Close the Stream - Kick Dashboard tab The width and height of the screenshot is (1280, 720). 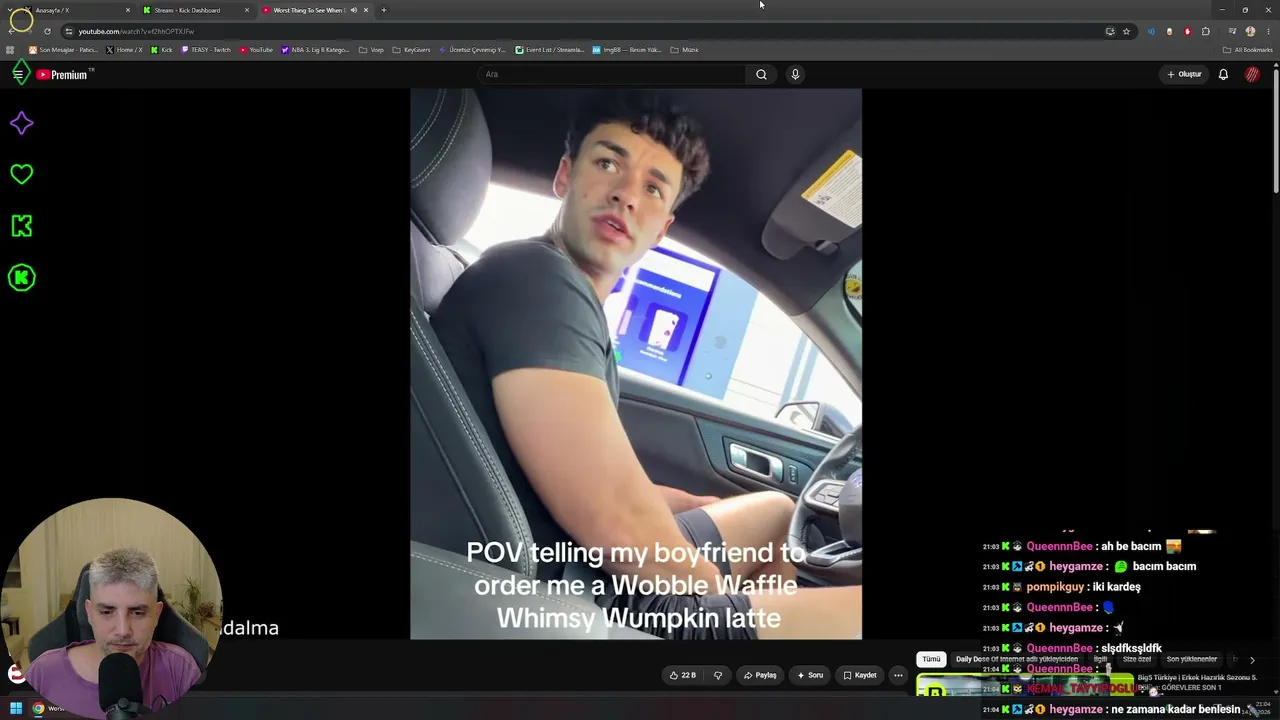click(246, 10)
